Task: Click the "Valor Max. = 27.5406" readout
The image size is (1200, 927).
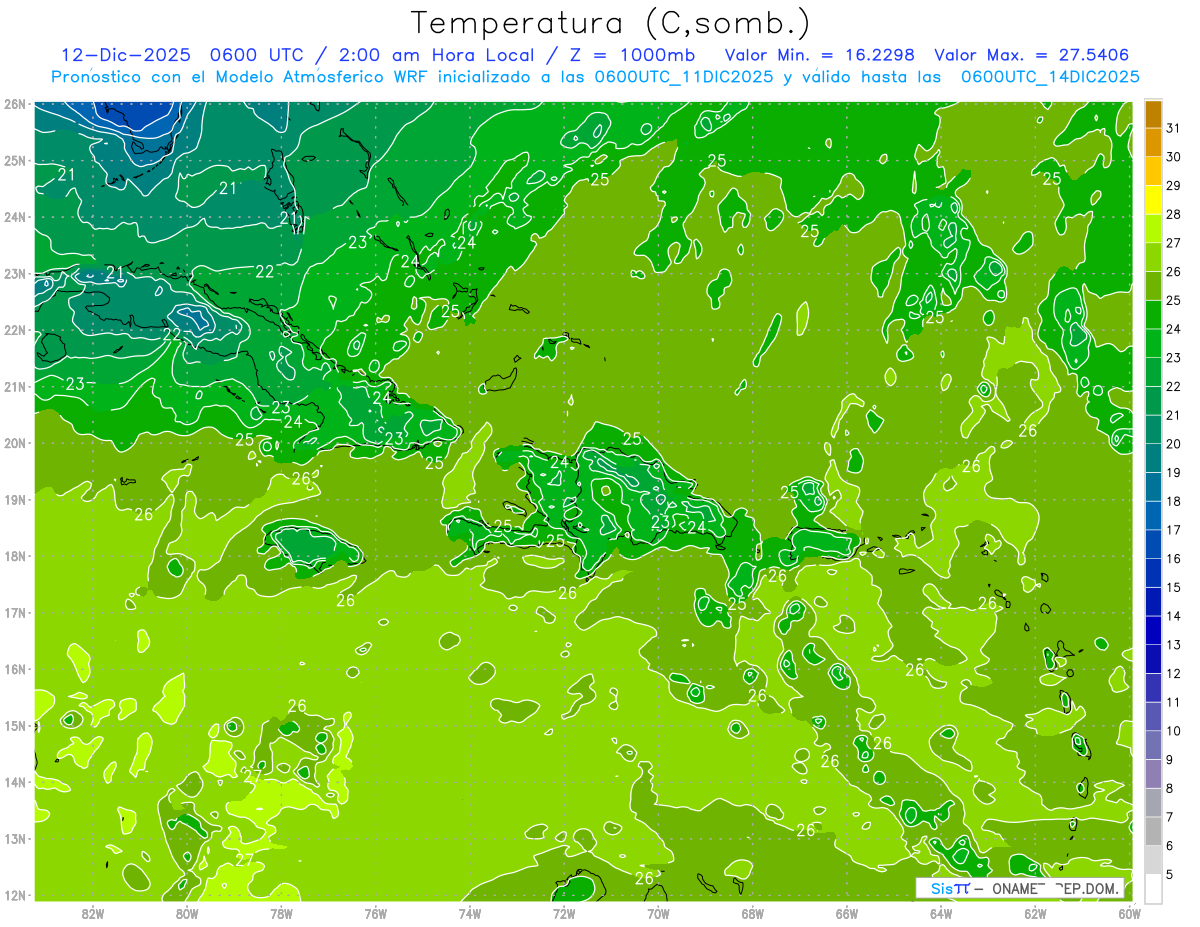Action: [1032, 54]
